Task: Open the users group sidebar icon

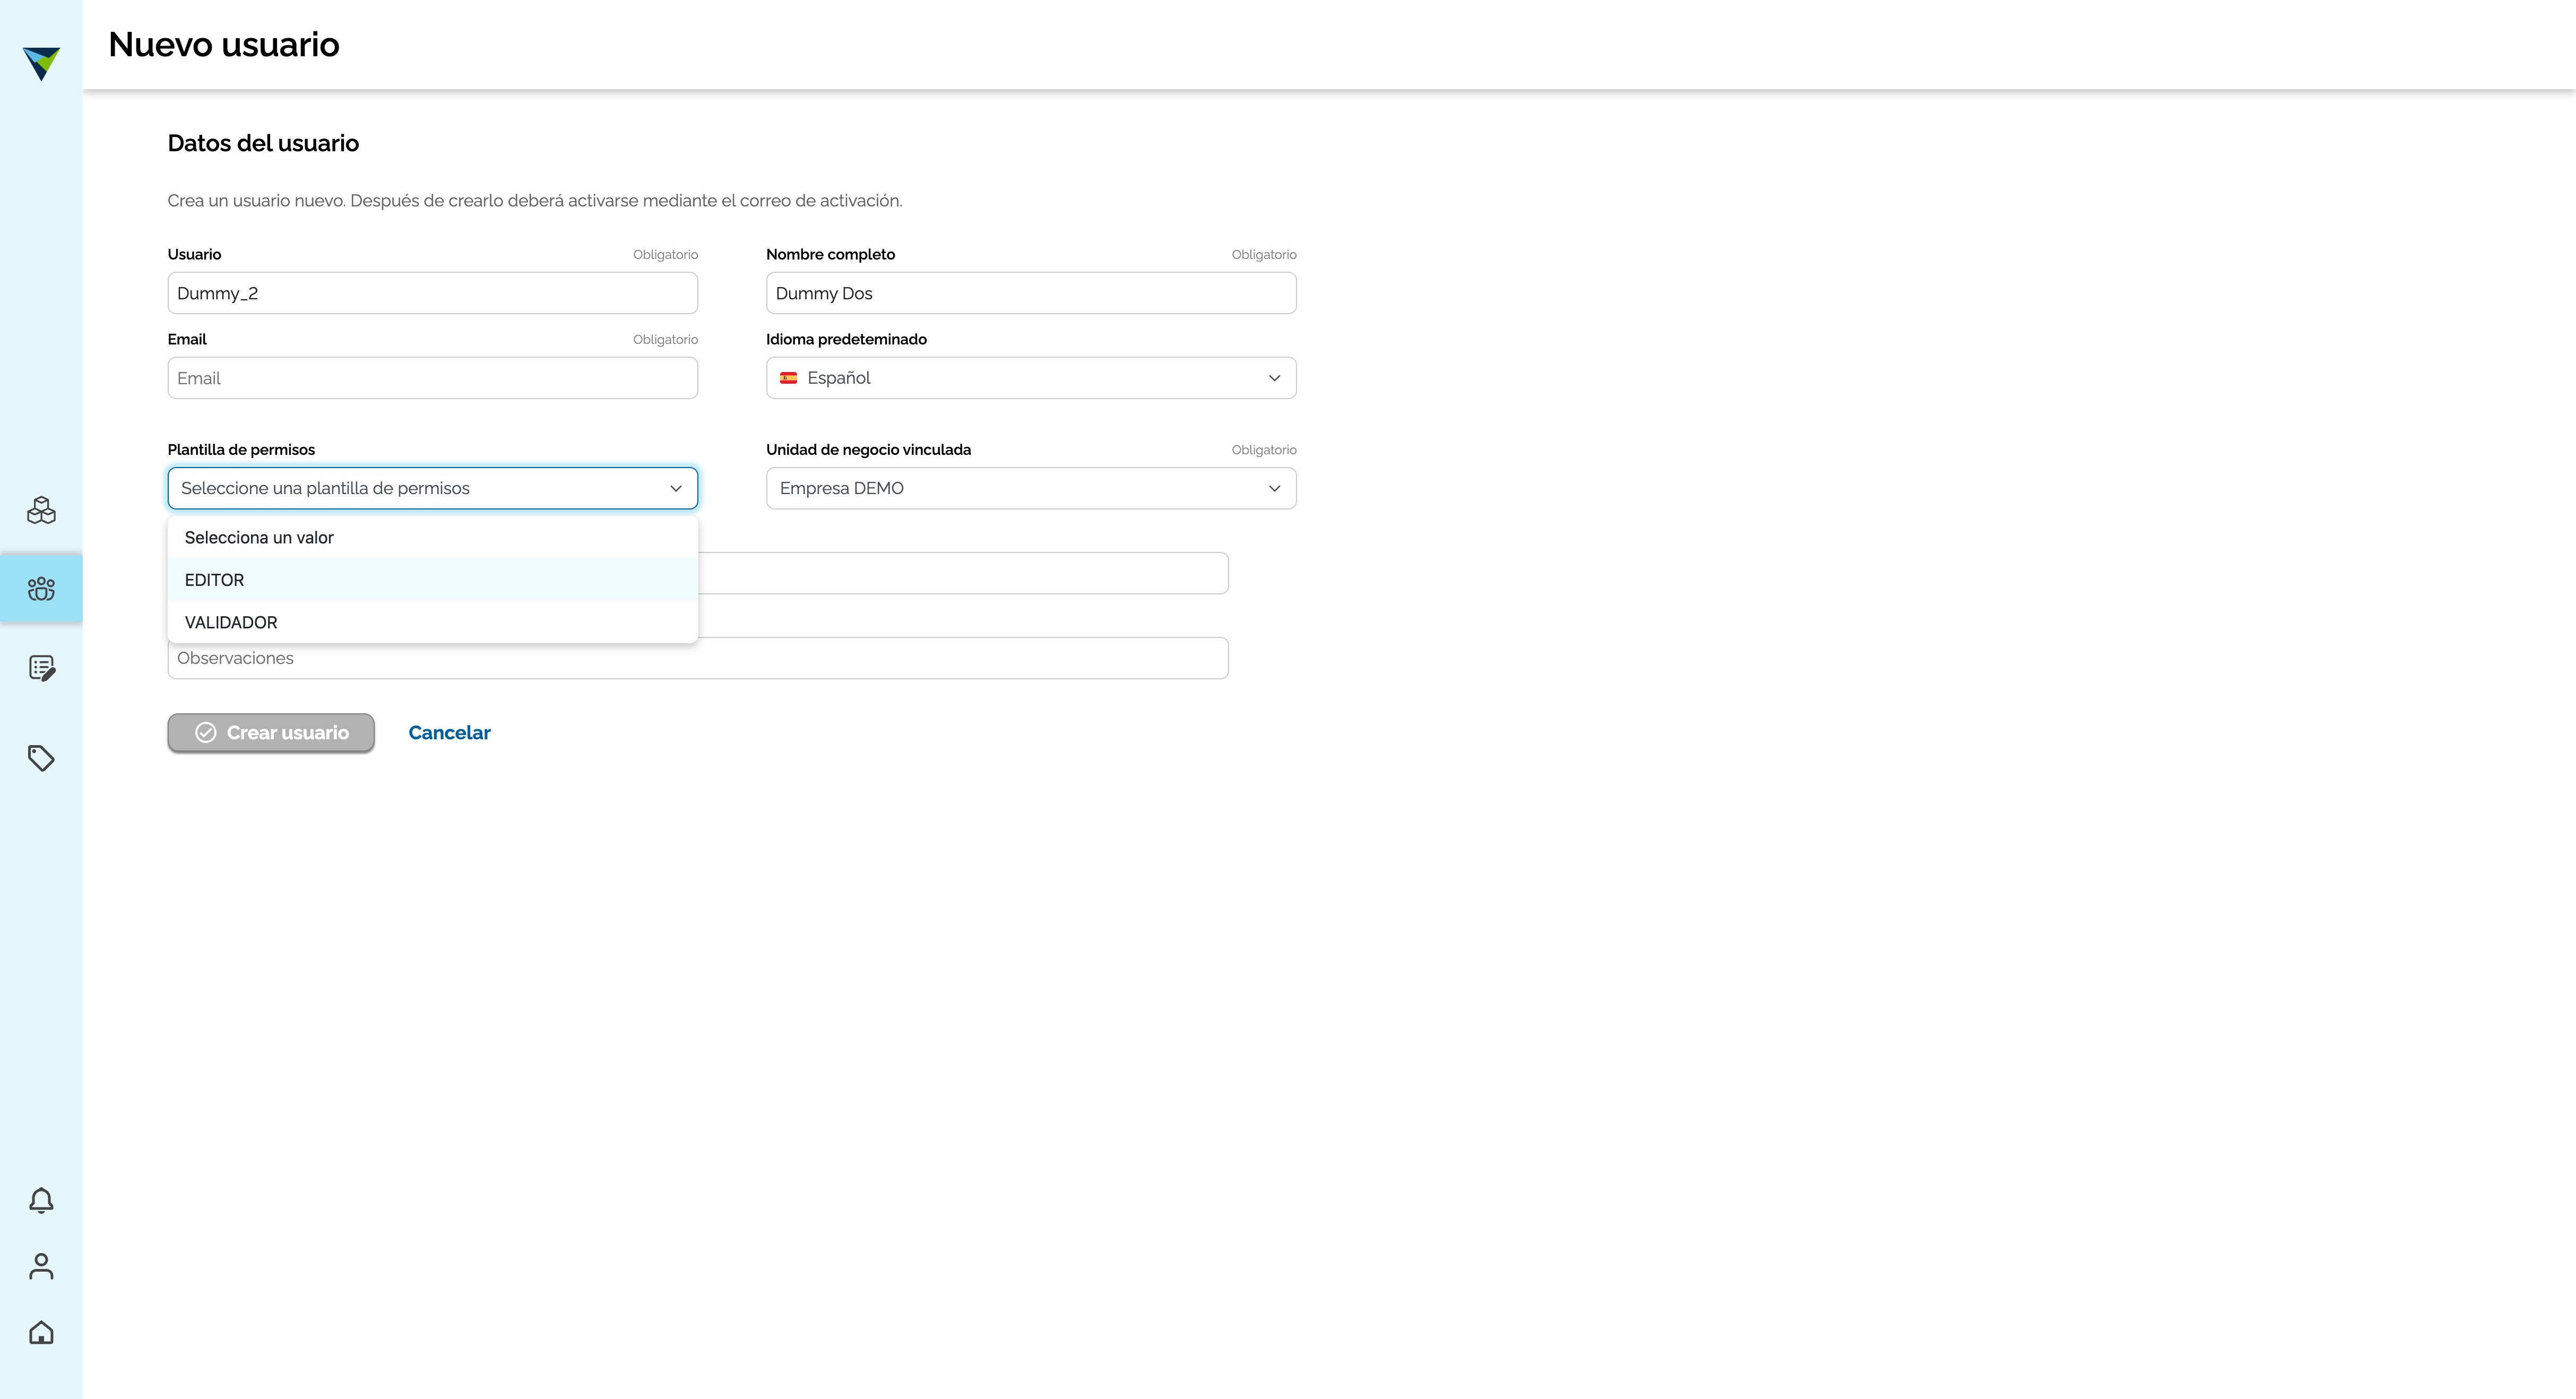Action: click(x=41, y=588)
